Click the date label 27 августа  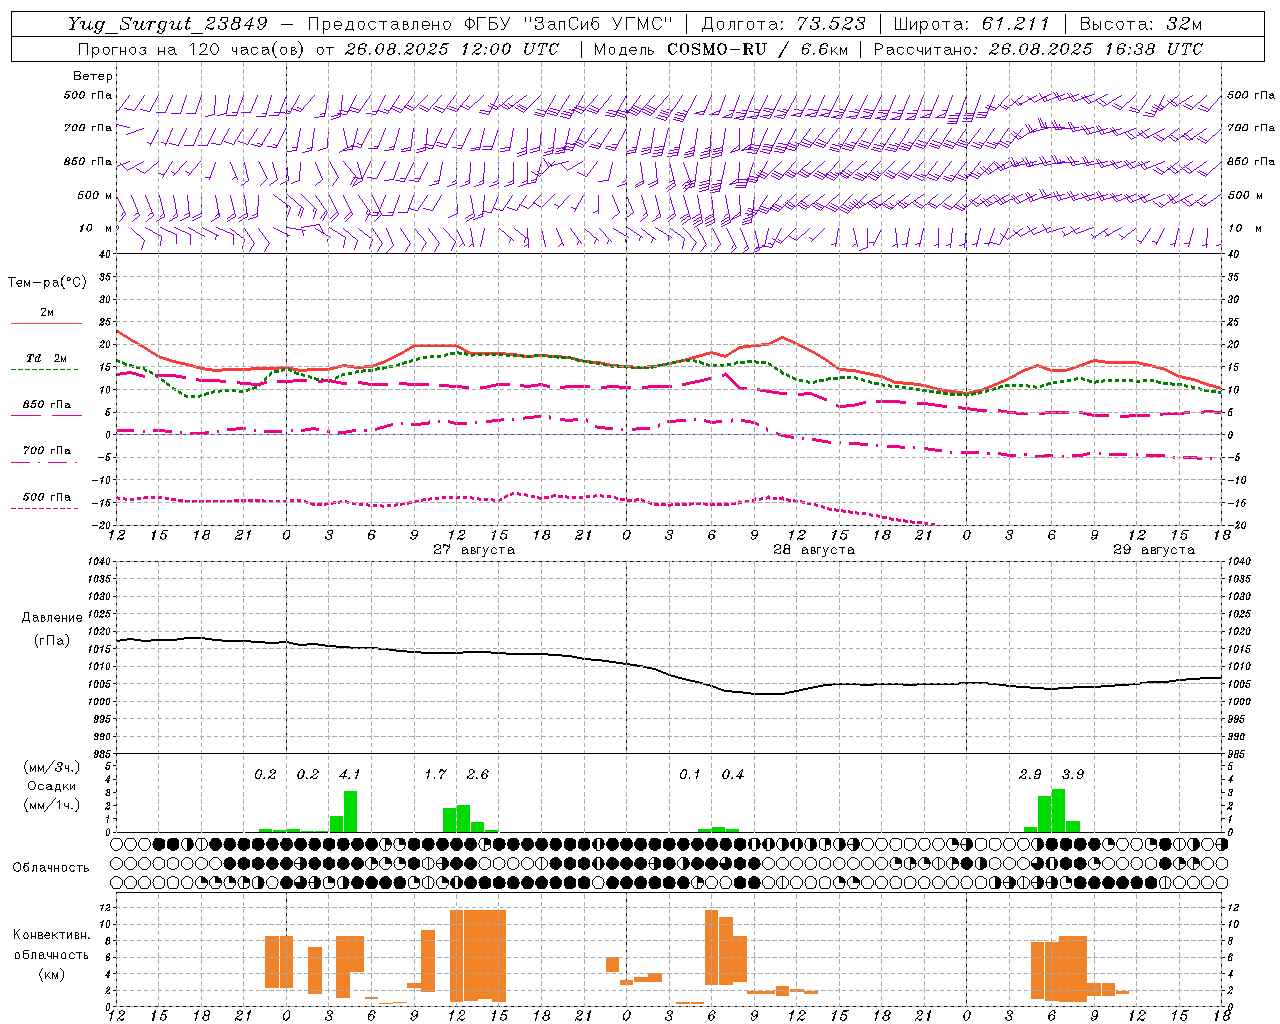(x=474, y=550)
